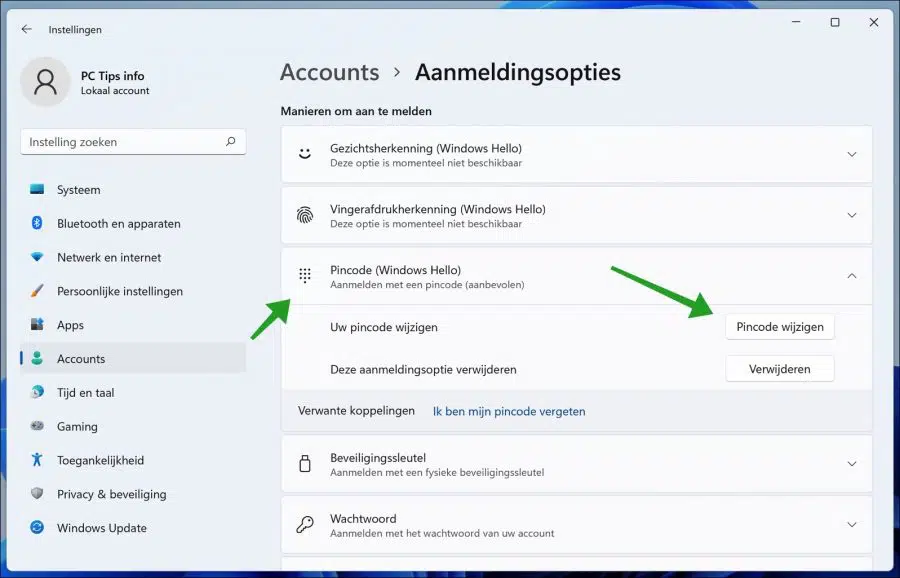Click the 'Uw pincode wijzigen' label
Viewport: 900px width, 578px height.
(x=384, y=327)
